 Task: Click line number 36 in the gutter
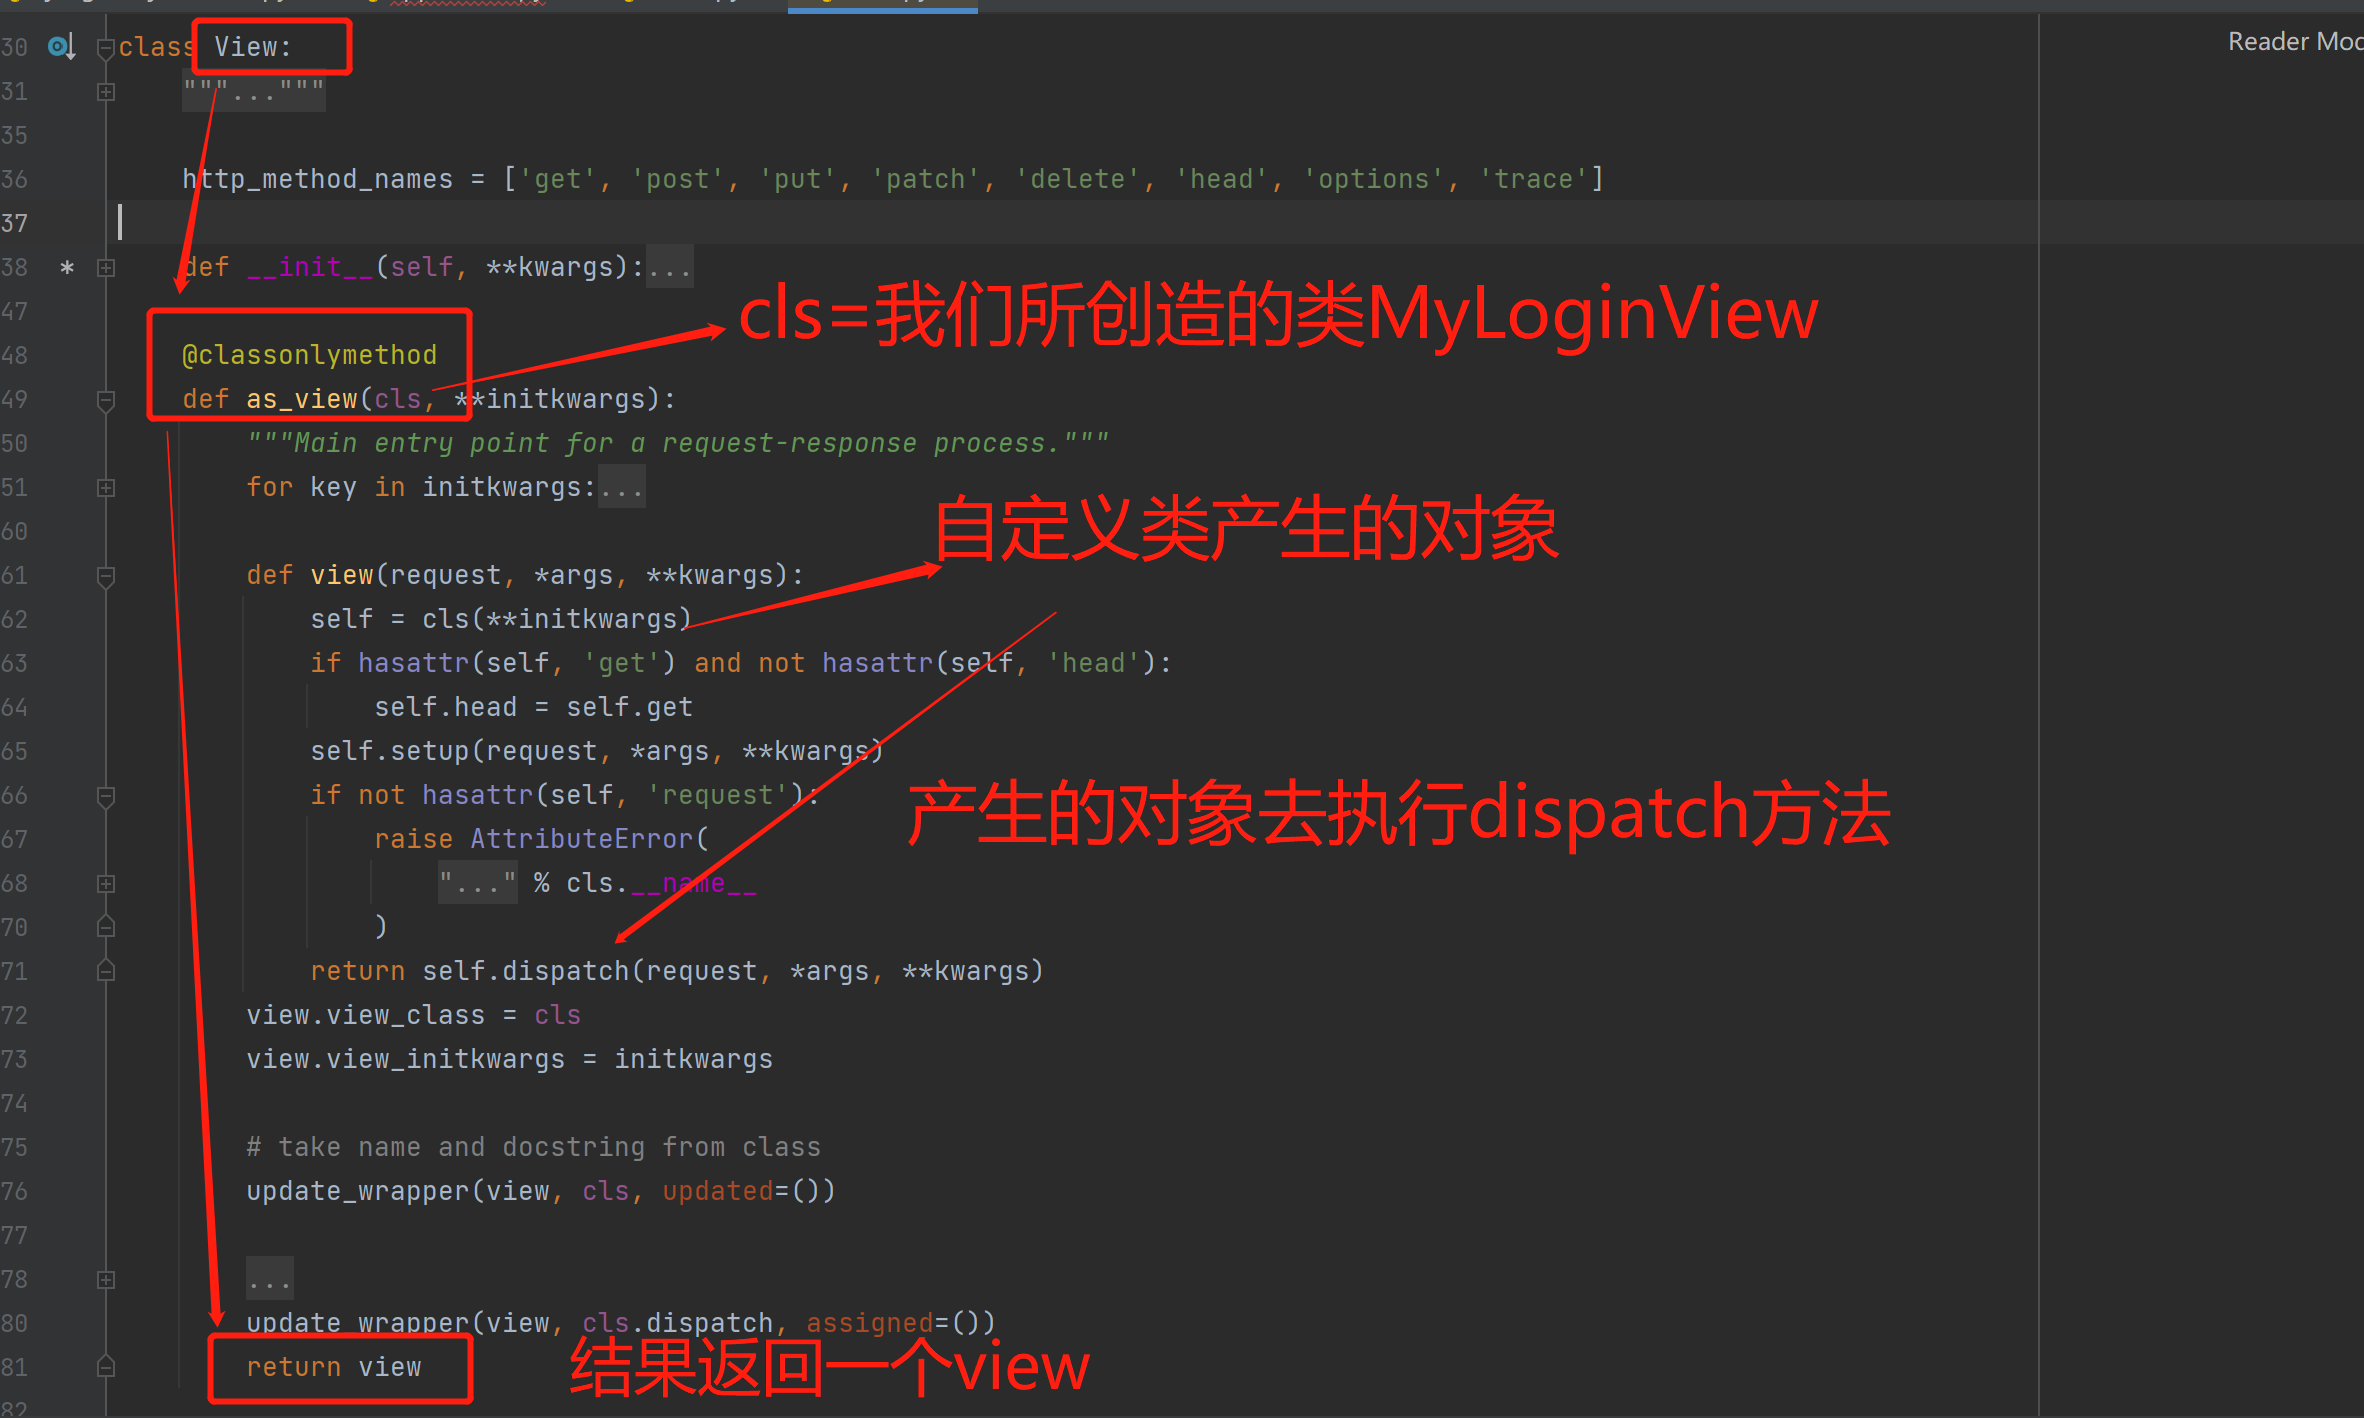[14, 180]
